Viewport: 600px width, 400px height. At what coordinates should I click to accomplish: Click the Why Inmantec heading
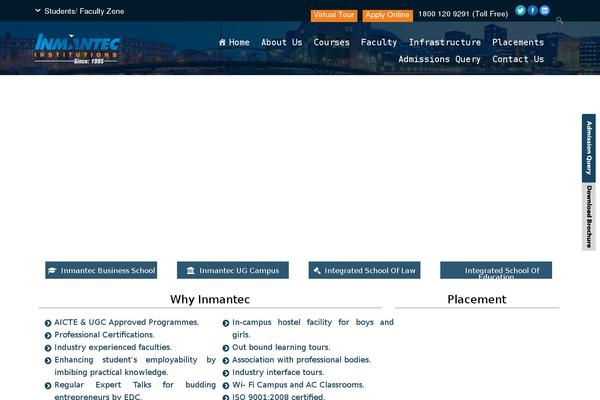pyautogui.click(x=210, y=299)
